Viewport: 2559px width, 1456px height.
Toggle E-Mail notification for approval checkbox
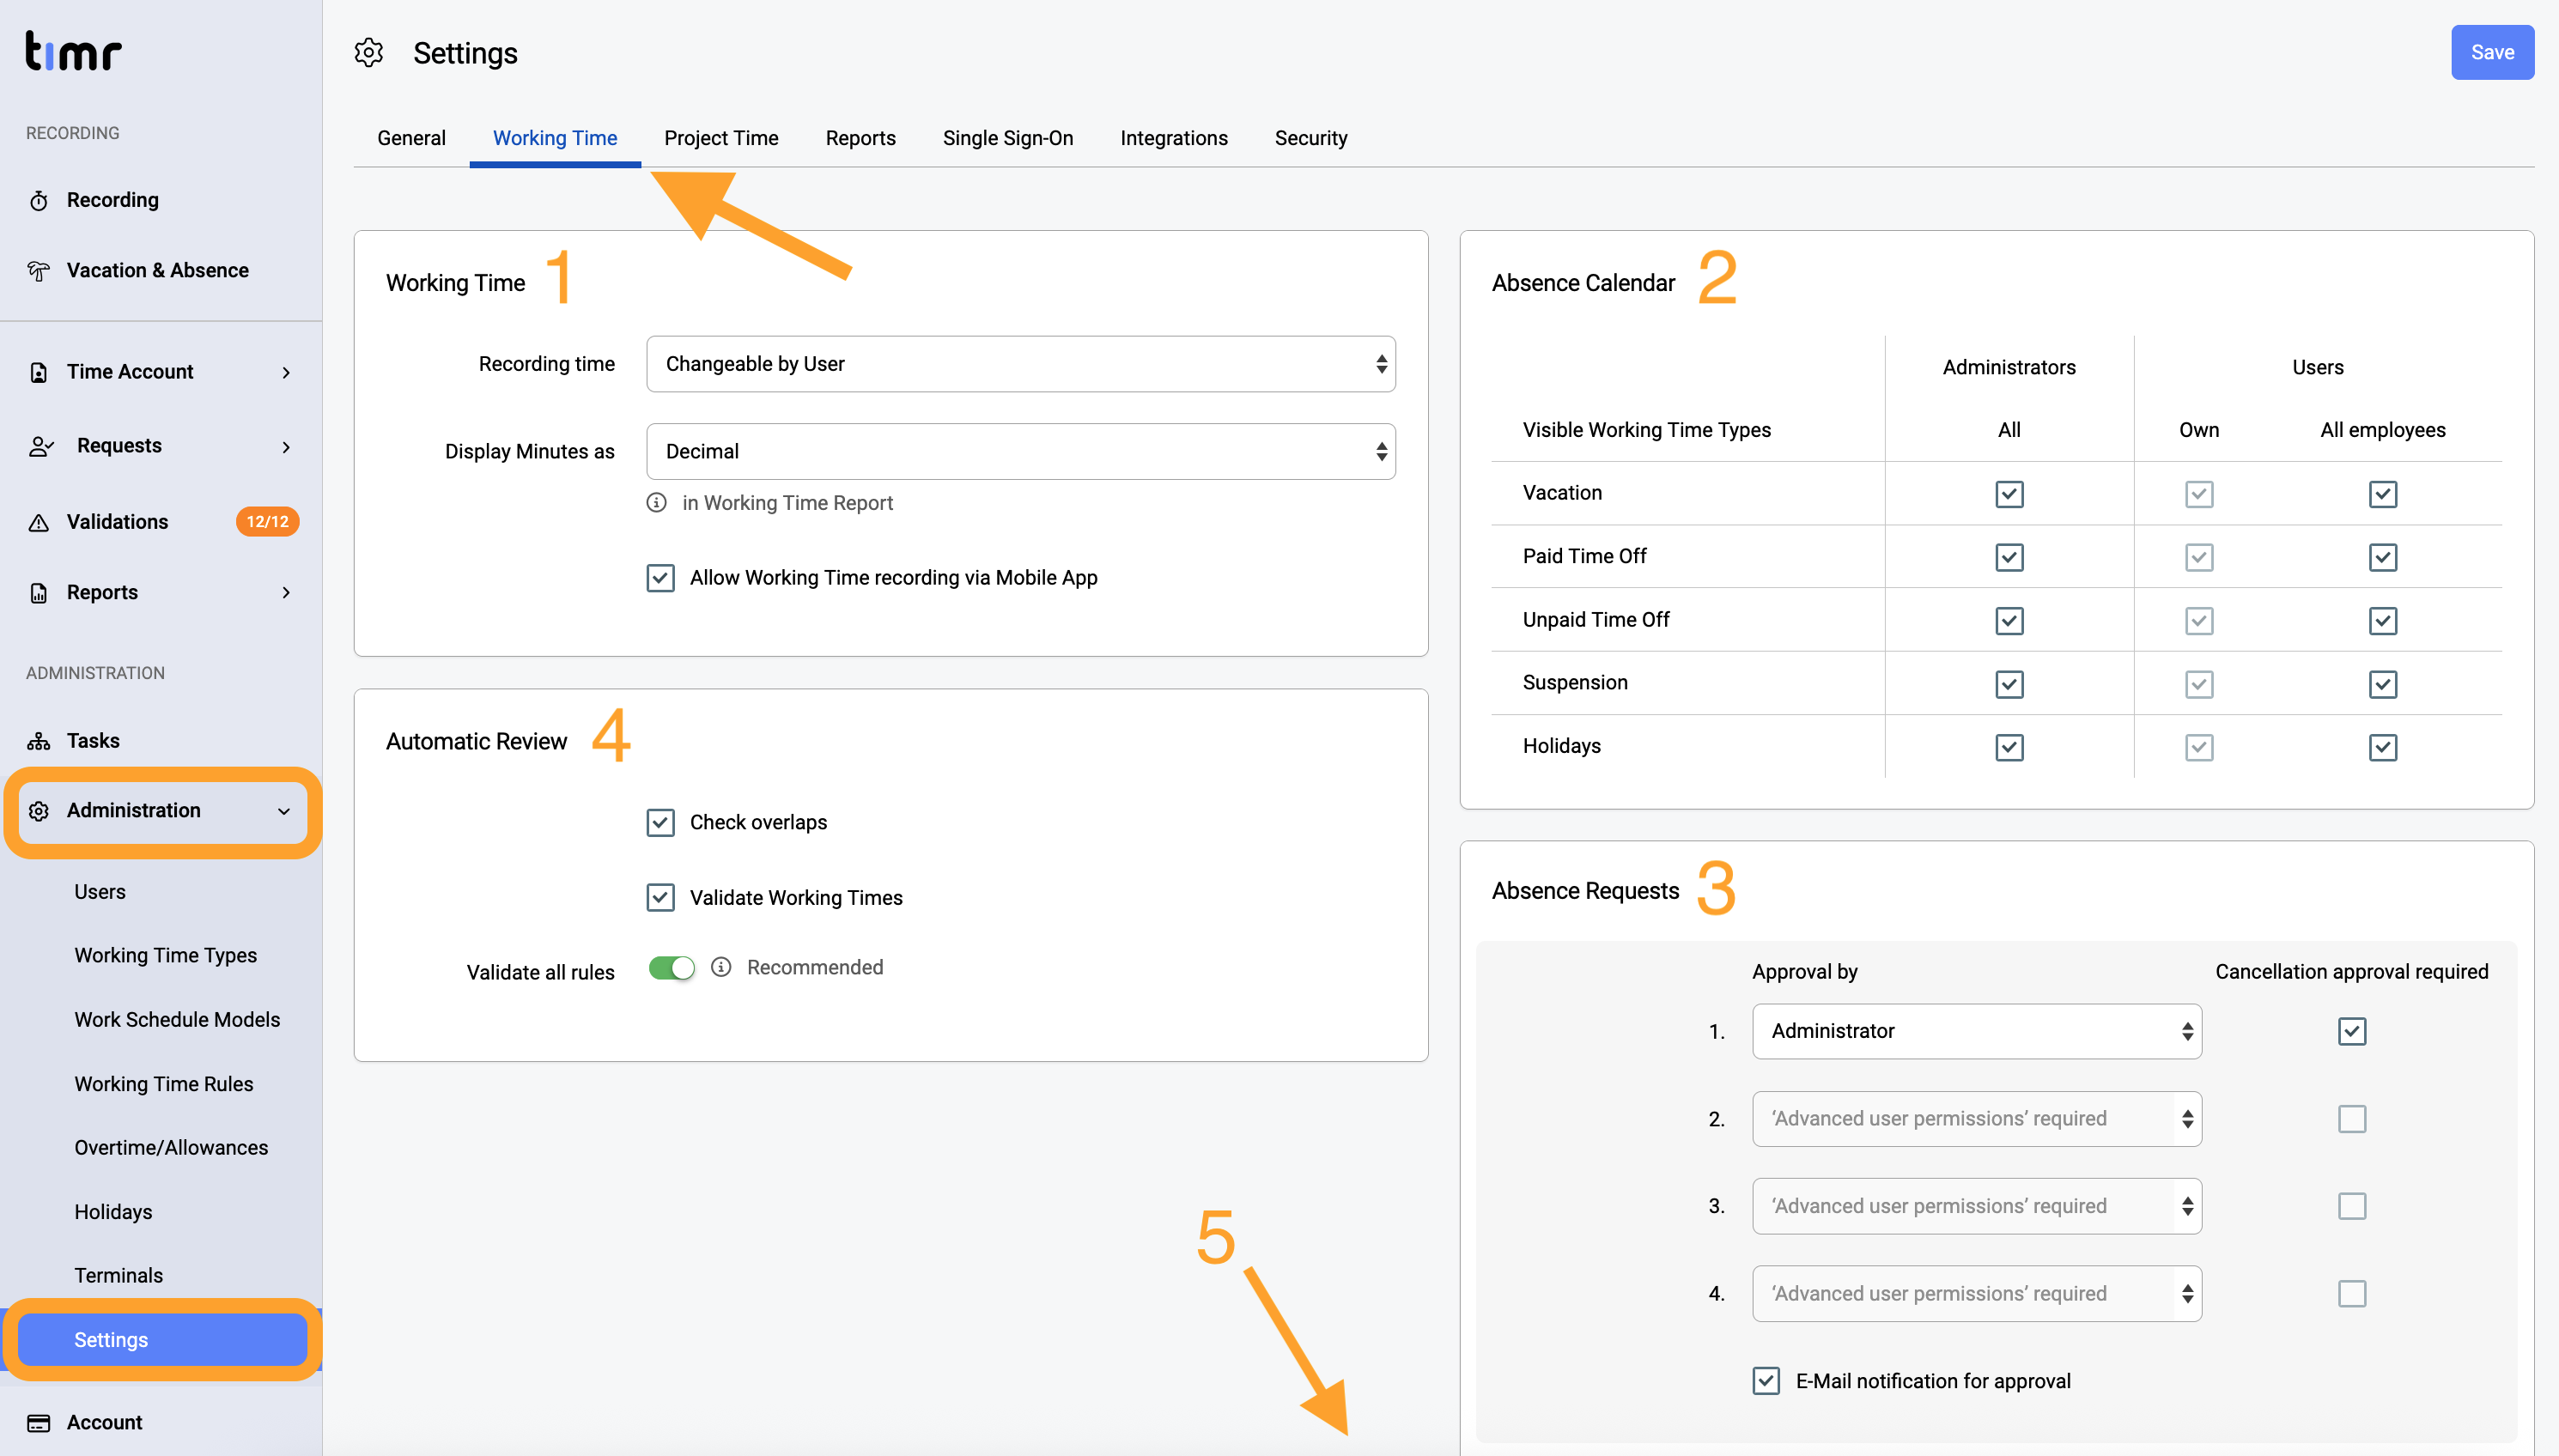pyautogui.click(x=1766, y=1381)
